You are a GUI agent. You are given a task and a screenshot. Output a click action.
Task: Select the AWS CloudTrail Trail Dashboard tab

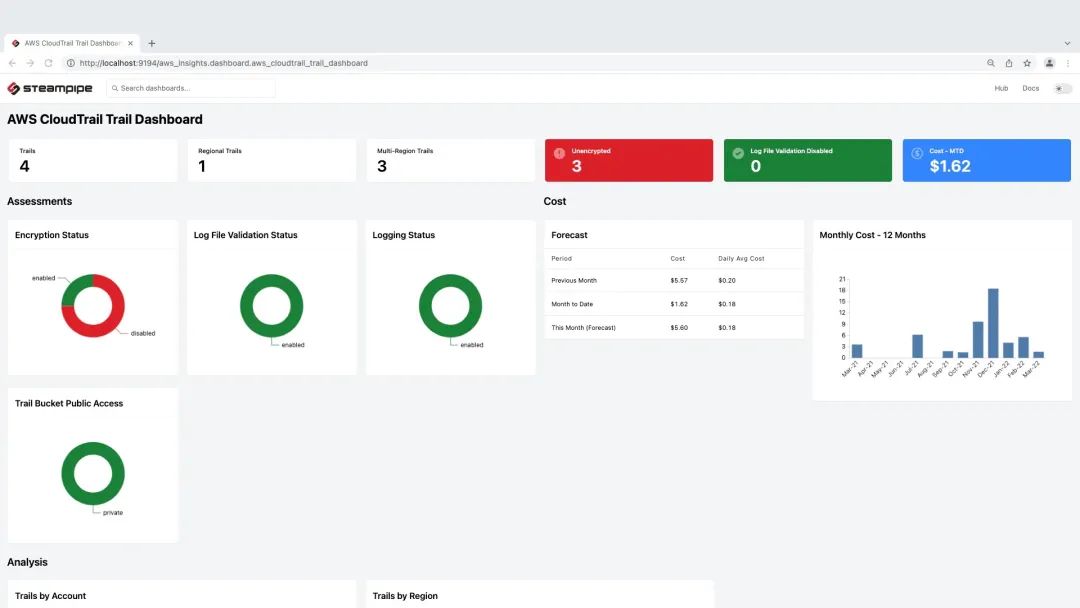click(70, 43)
